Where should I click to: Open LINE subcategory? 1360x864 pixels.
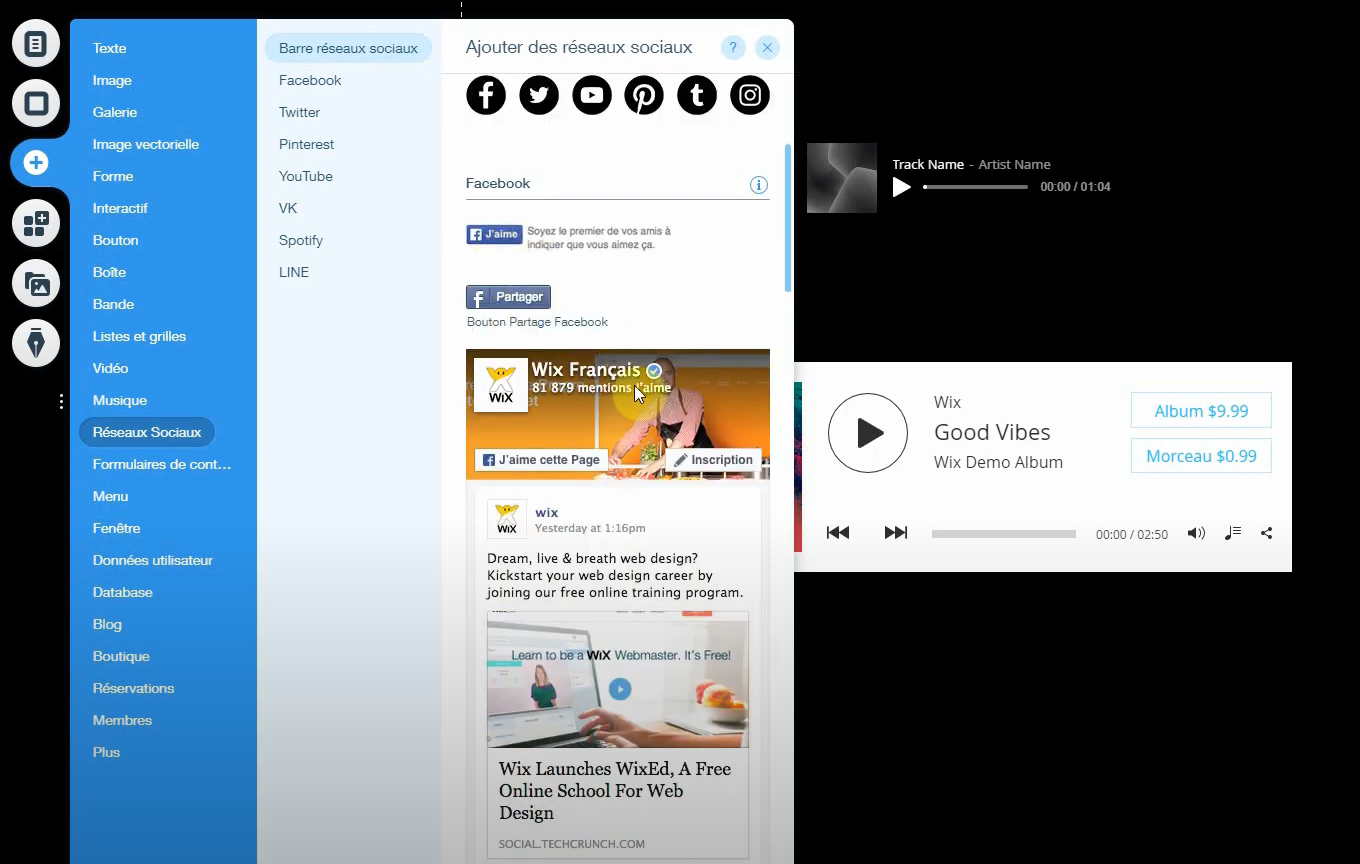[x=294, y=272]
